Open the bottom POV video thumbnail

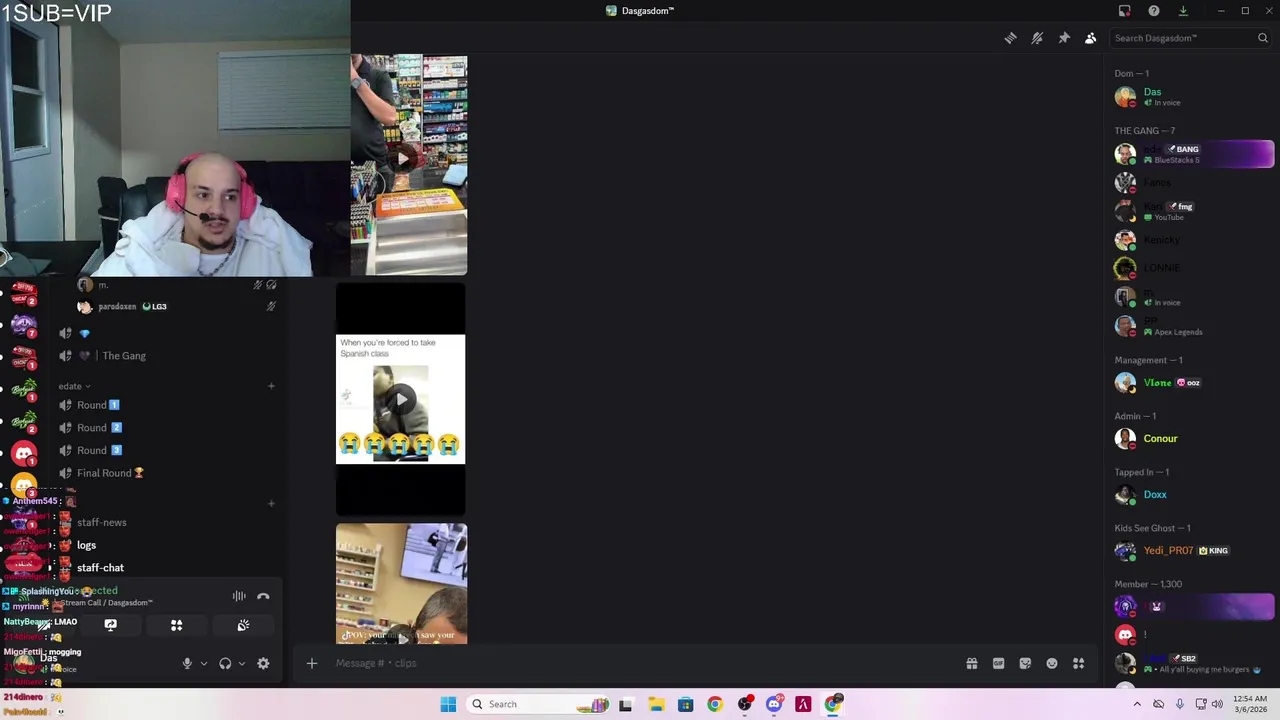401,583
